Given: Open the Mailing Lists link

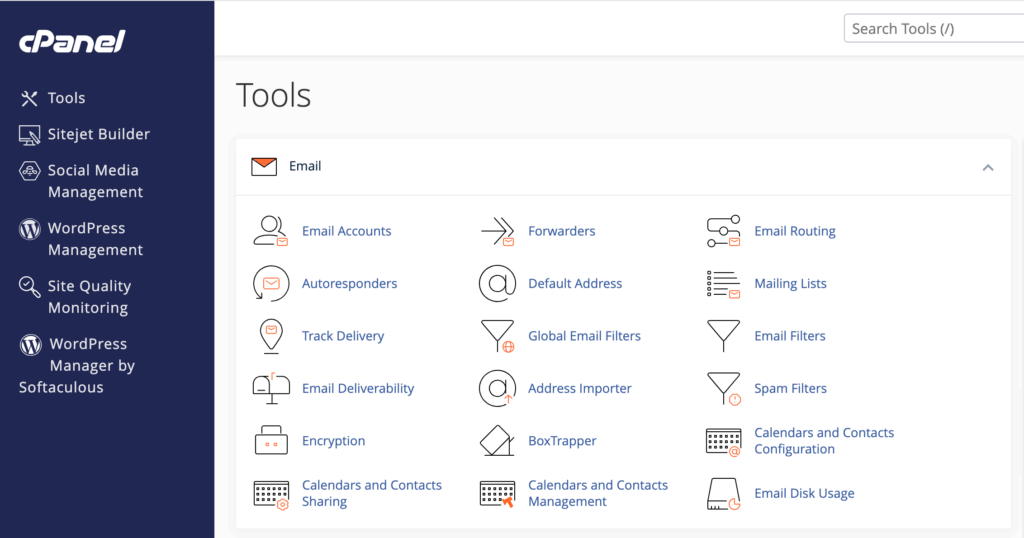Looking at the screenshot, I should pos(790,284).
